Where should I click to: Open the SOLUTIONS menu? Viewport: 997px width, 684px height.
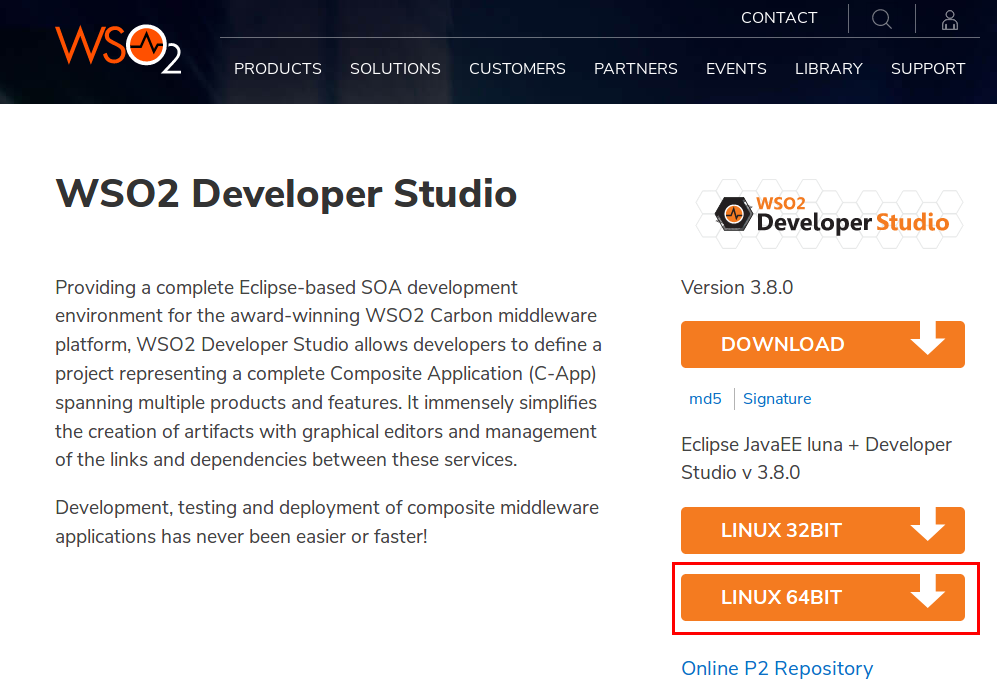(395, 69)
